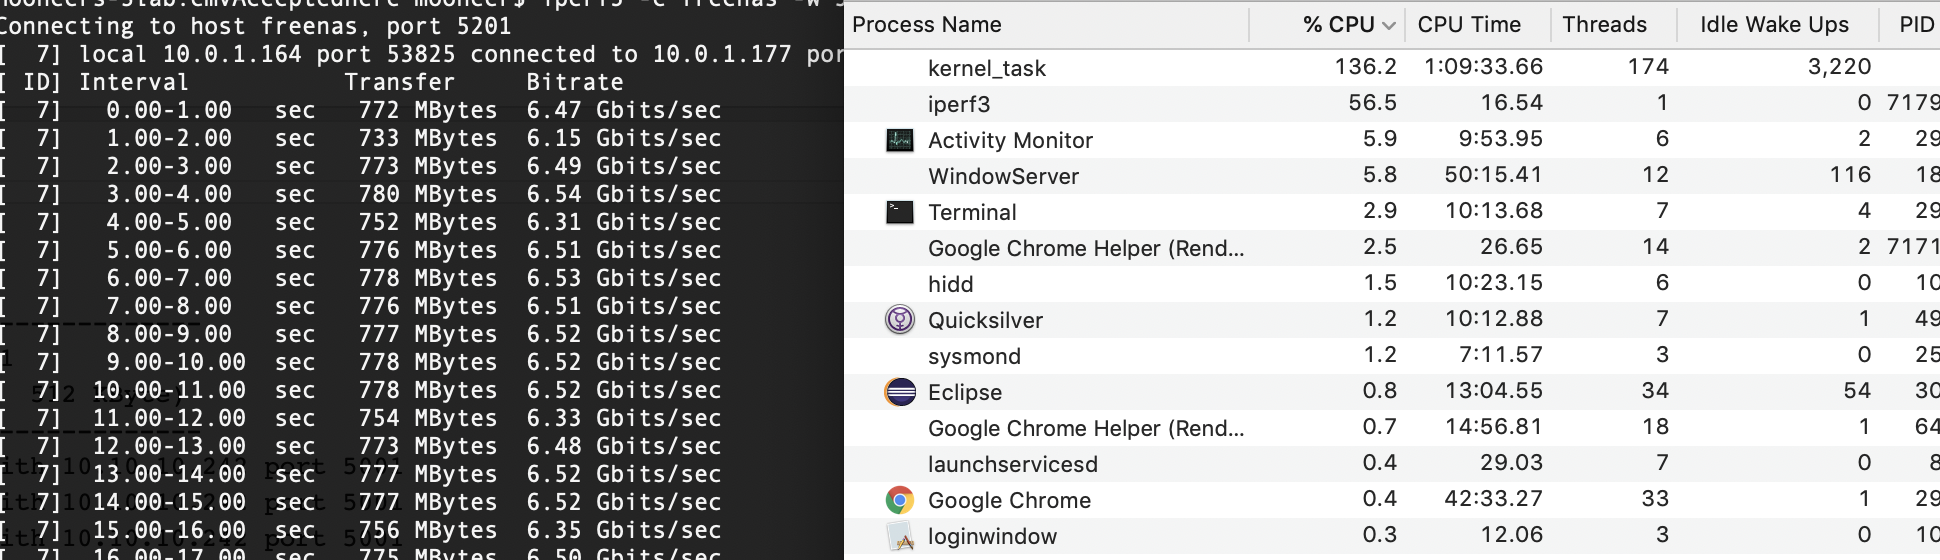This screenshot has width=1940, height=560.
Task: Click Terminal row for interval 0.00-1.00
Action: pos(360,110)
